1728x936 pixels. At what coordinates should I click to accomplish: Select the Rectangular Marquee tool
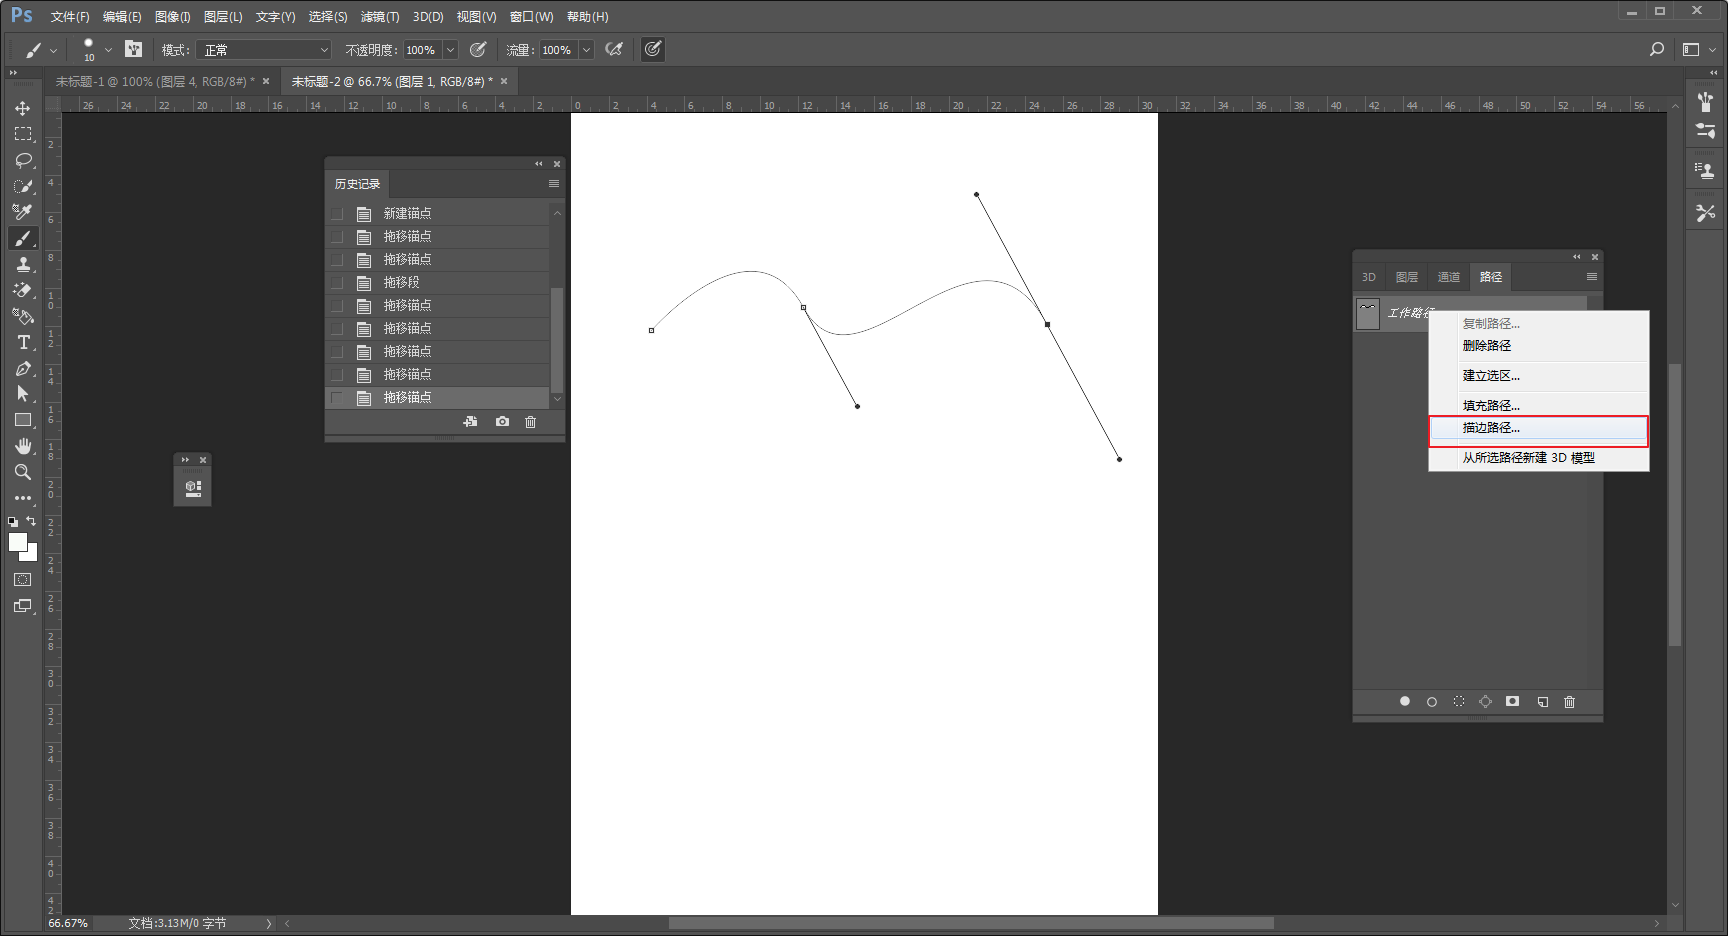pyautogui.click(x=22, y=134)
